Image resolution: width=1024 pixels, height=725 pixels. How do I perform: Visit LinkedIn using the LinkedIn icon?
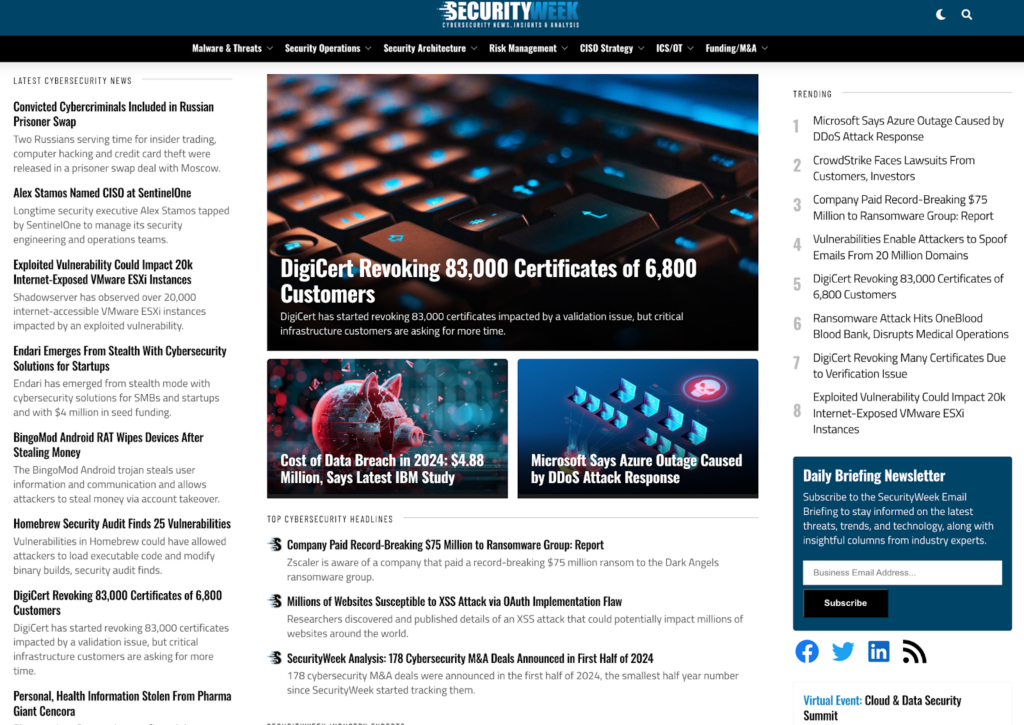pyautogui.click(x=879, y=651)
